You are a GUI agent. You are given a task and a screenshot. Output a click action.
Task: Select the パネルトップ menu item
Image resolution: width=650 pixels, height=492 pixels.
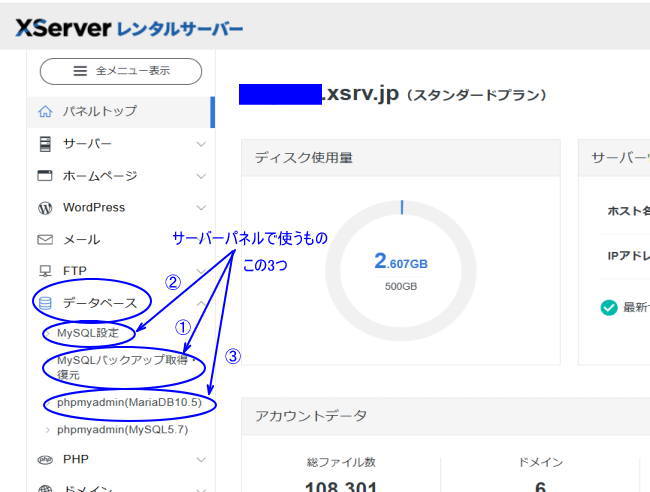[99, 112]
